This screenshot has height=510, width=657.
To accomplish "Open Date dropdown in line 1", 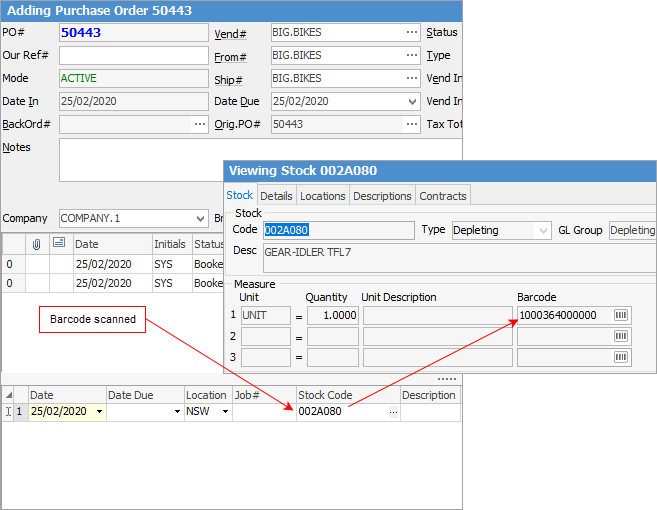I will 99,412.
